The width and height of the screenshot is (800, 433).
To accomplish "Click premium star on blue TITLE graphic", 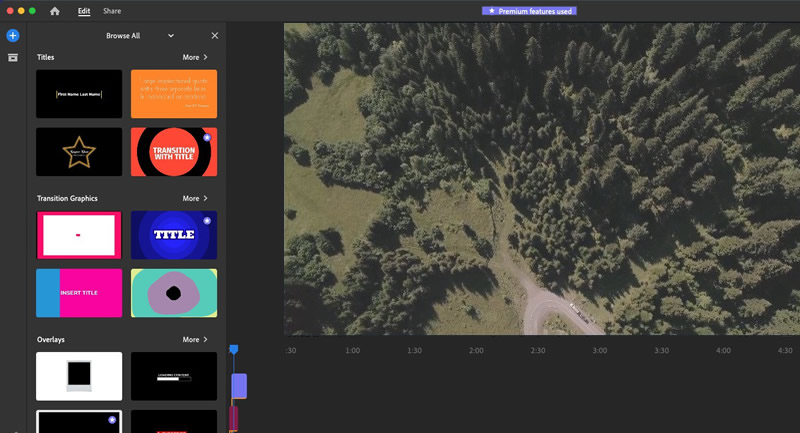I will (207, 221).
